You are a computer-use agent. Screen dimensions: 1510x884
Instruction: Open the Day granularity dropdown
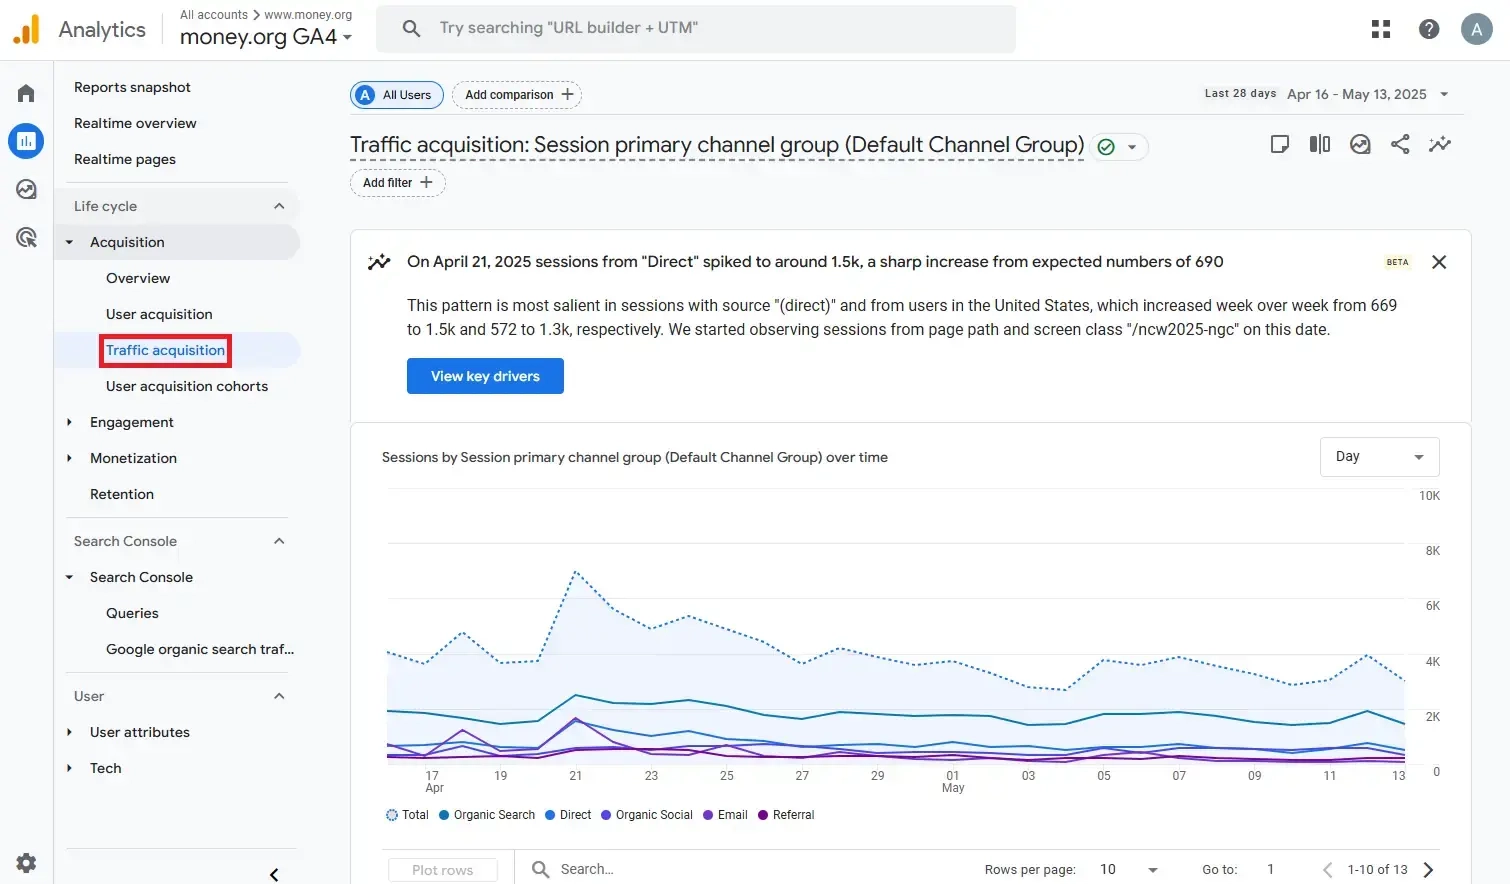(x=1379, y=457)
